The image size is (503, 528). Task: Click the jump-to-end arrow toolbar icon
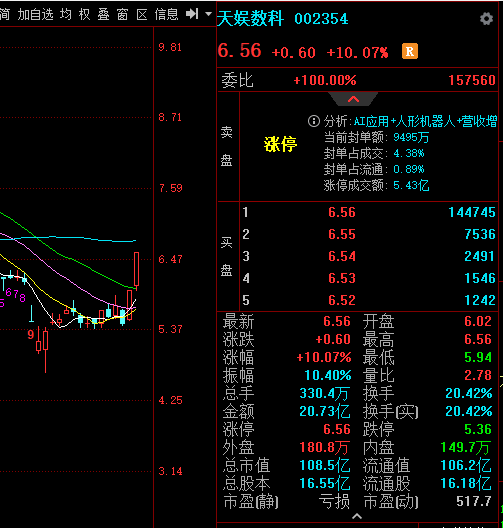[x=192, y=14]
